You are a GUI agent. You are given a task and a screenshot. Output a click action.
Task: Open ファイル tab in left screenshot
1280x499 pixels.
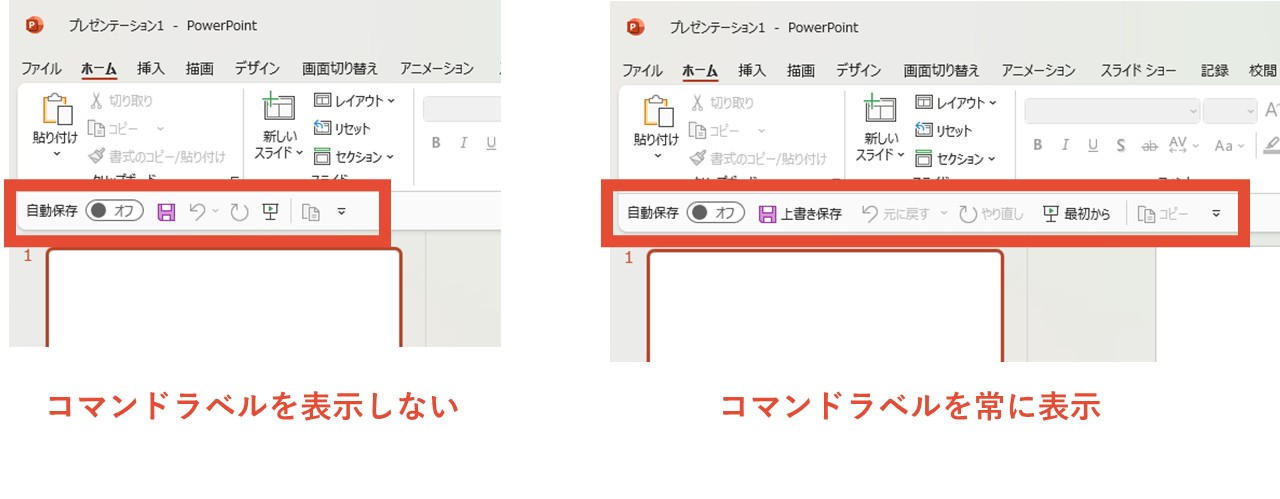(41, 69)
